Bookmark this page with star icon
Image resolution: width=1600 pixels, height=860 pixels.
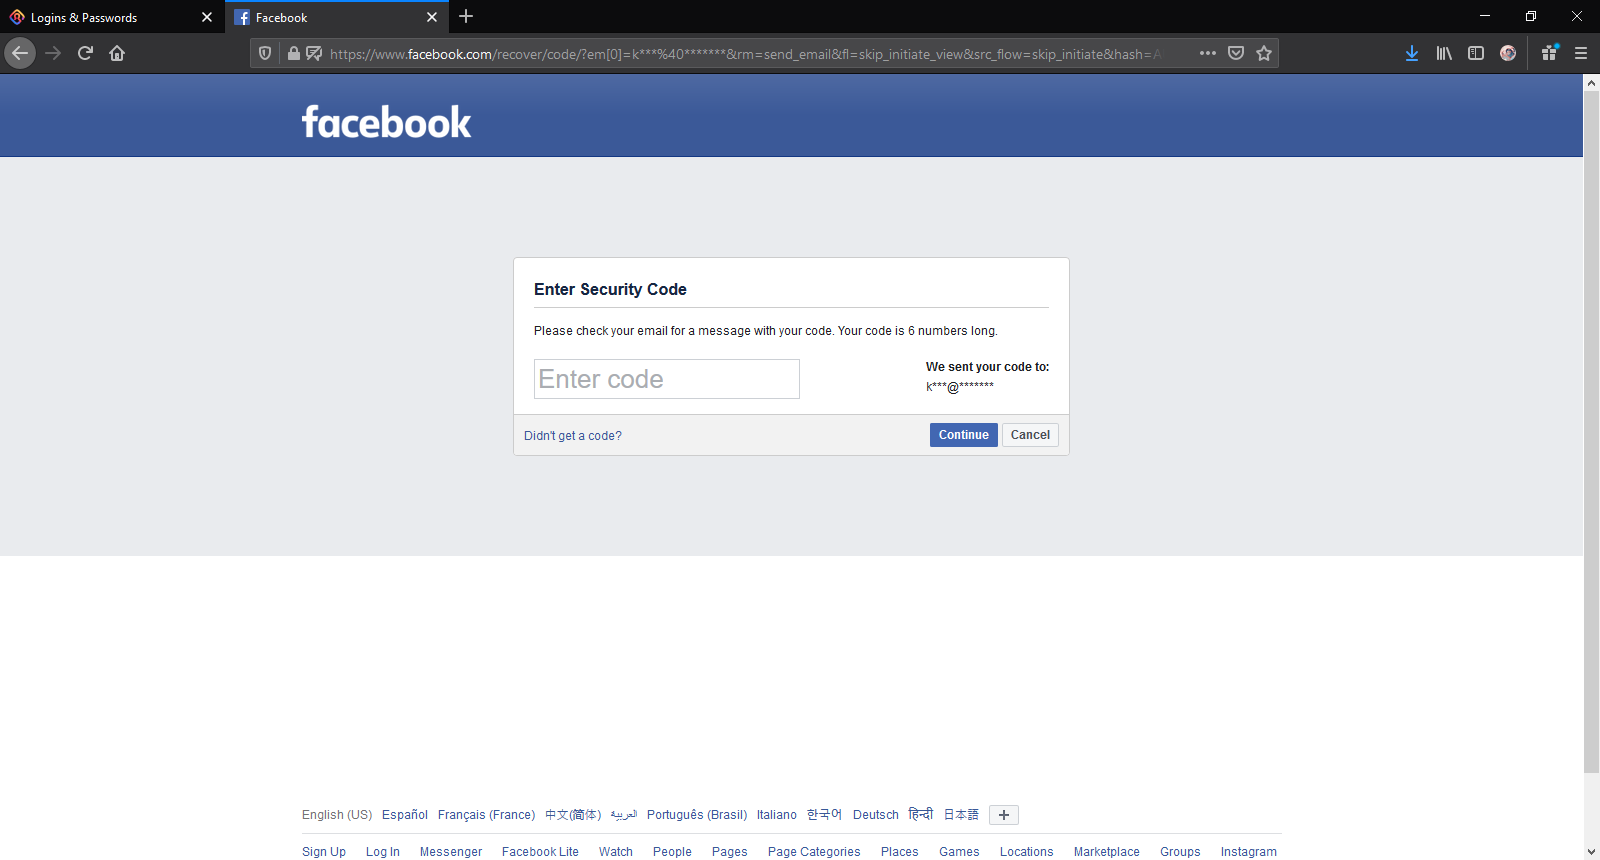(1264, 53)
